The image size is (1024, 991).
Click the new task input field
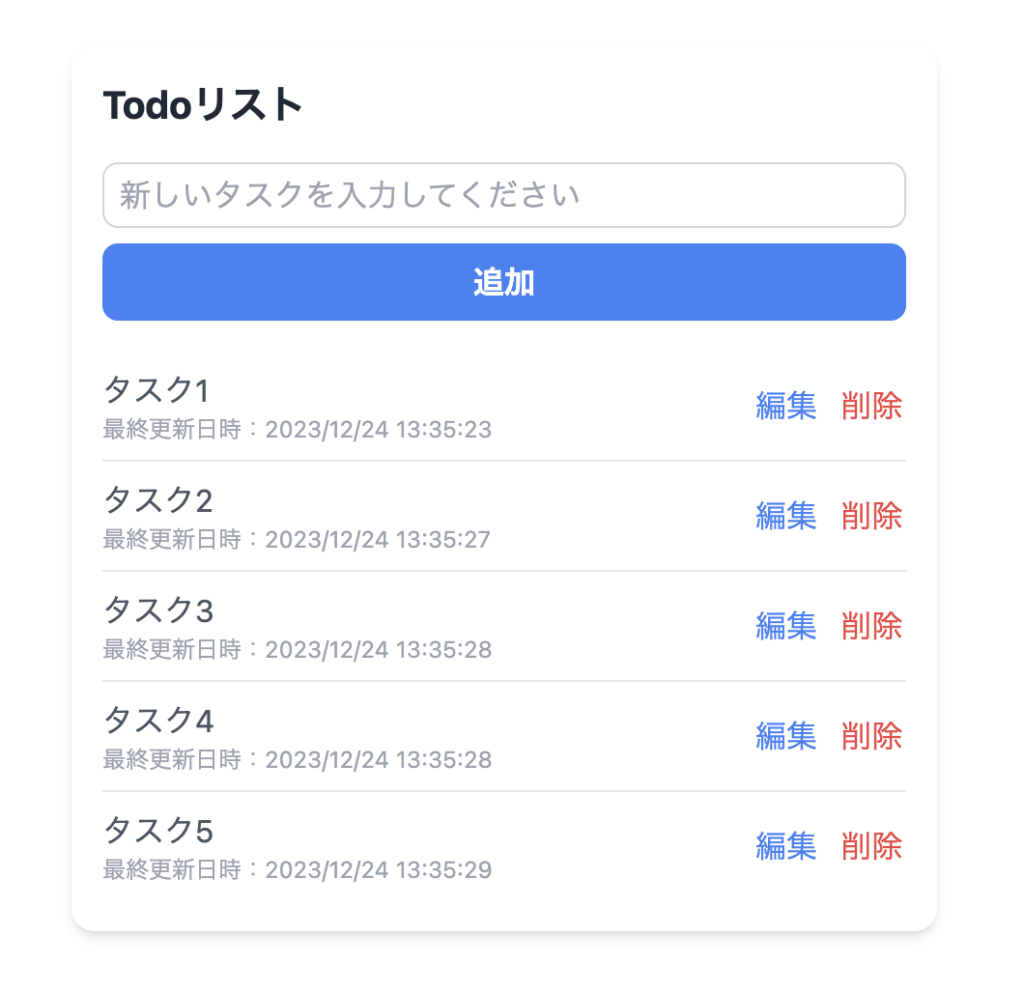pos(504,195)
